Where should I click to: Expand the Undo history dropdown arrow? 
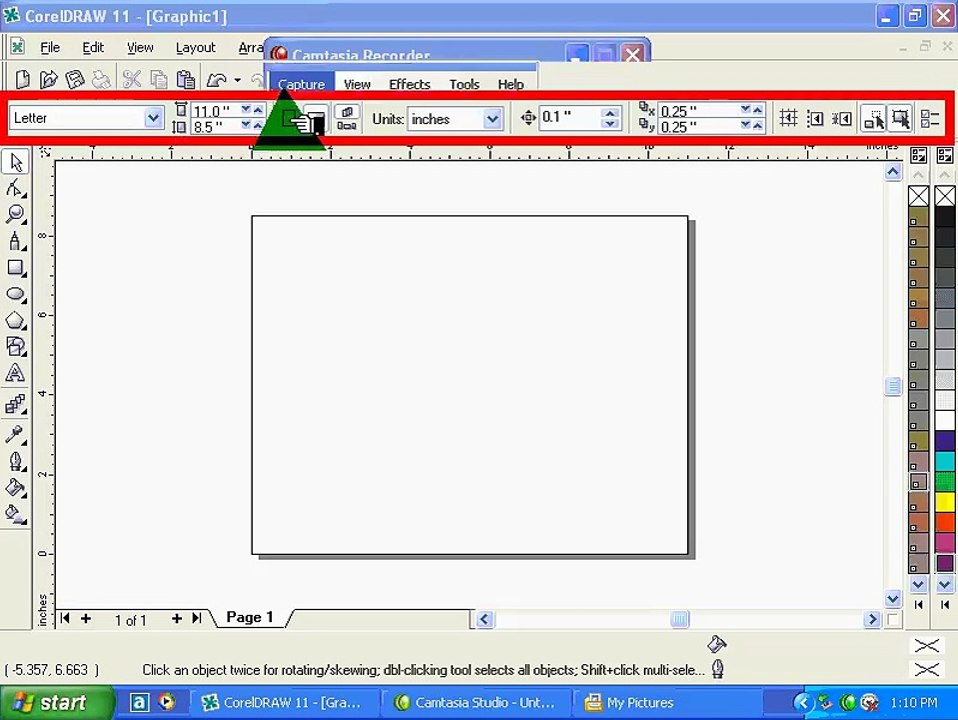click(x=238, y=80)
